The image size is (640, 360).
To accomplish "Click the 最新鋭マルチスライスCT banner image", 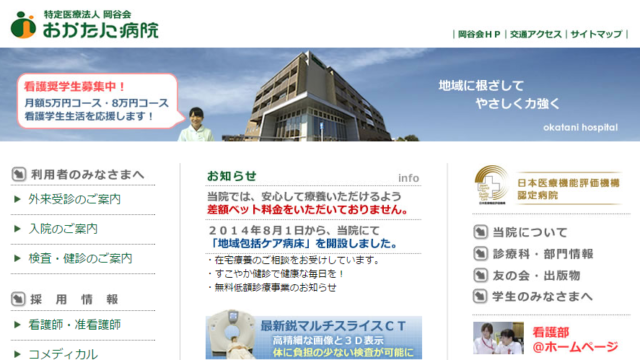I will pyautogui.click(x=313, y=335).
